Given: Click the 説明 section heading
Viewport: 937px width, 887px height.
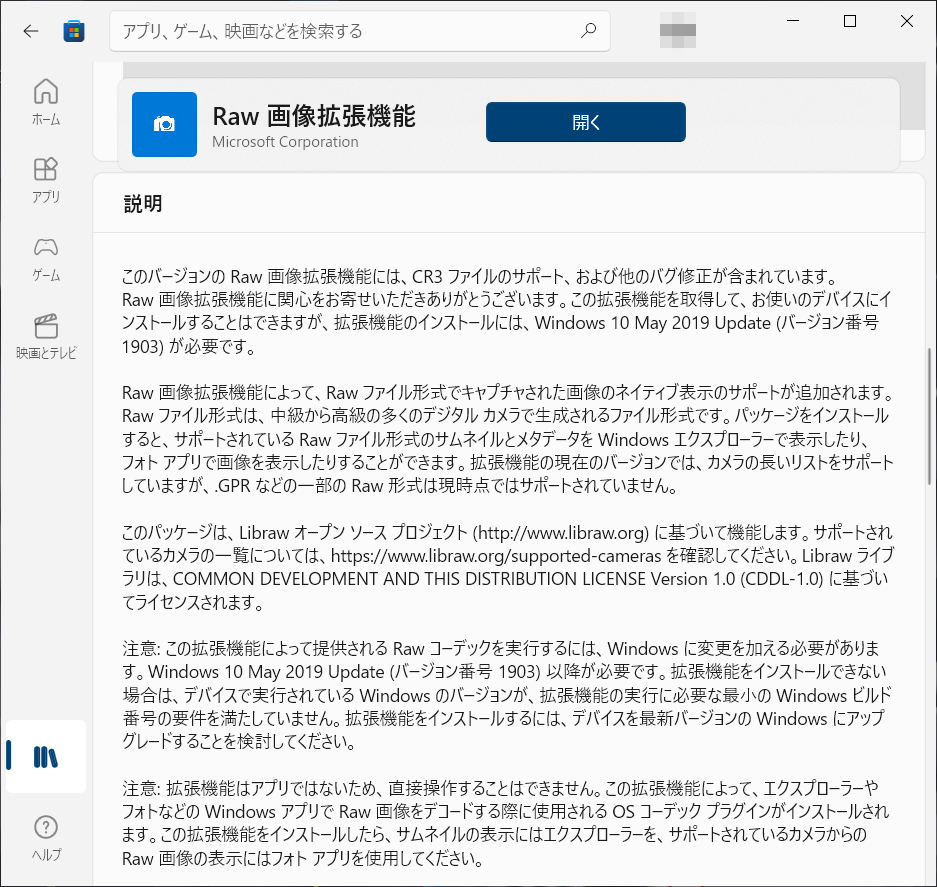Looking at the screenshot, I should tap(143, 204).
